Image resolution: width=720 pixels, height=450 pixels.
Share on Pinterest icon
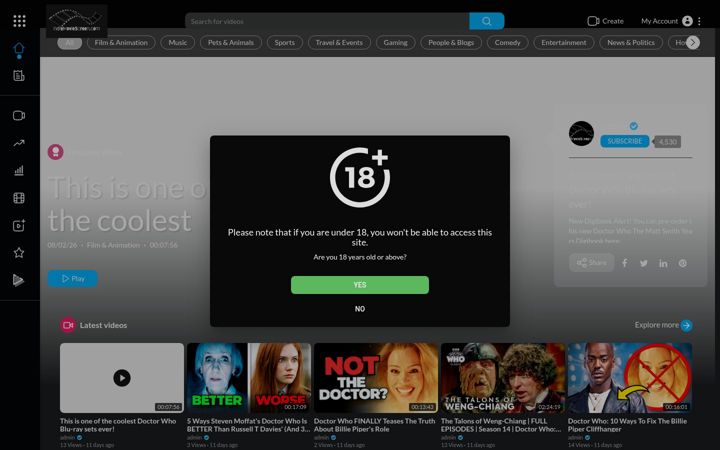pos(683,263)
